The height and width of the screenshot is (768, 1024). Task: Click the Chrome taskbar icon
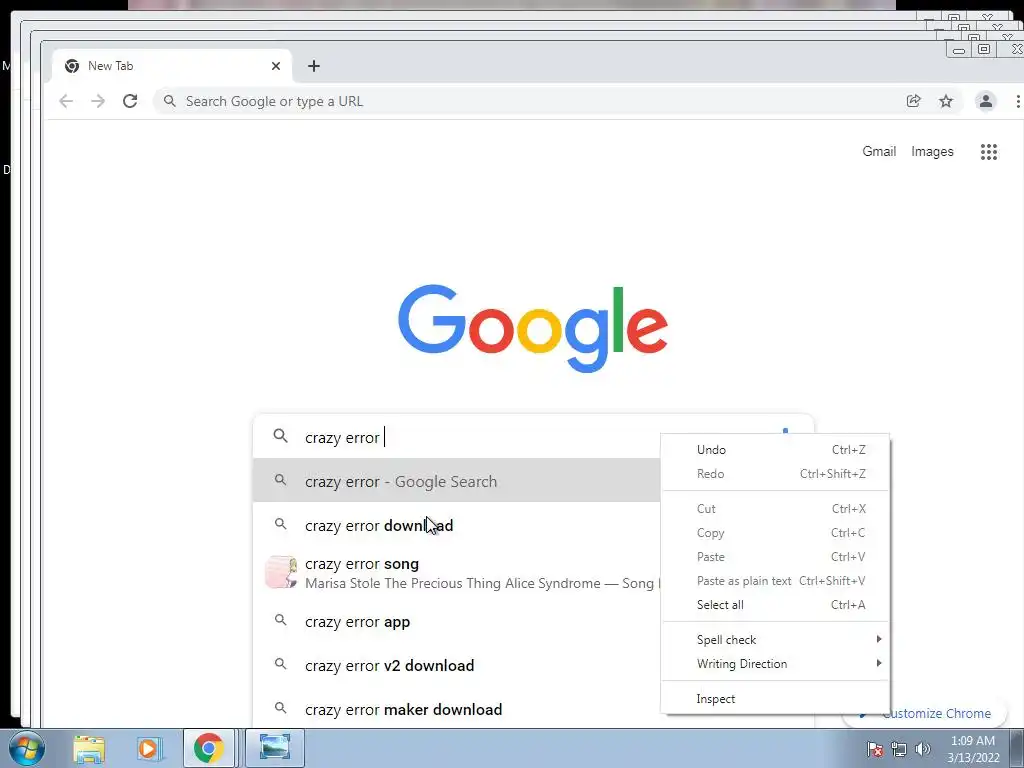point(208,748)
